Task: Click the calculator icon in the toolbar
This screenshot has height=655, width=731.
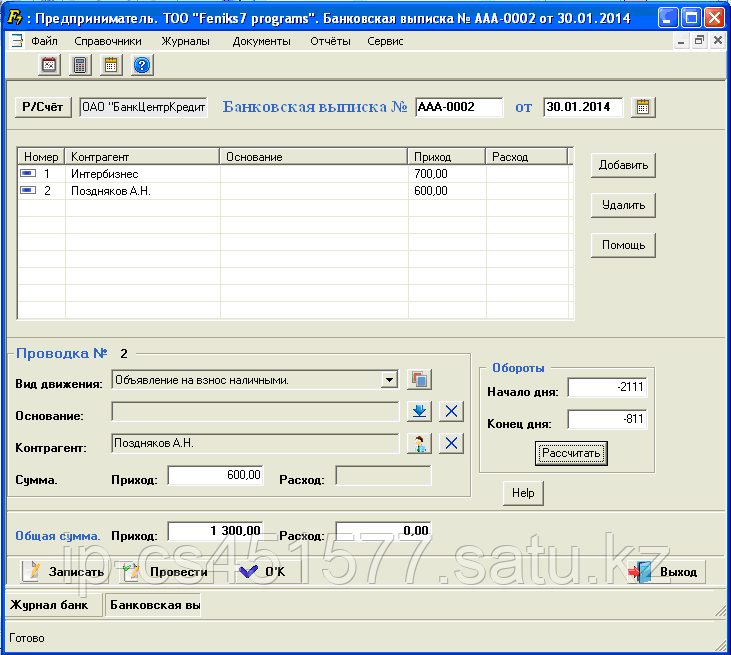Action: click(x=80, y=65)
